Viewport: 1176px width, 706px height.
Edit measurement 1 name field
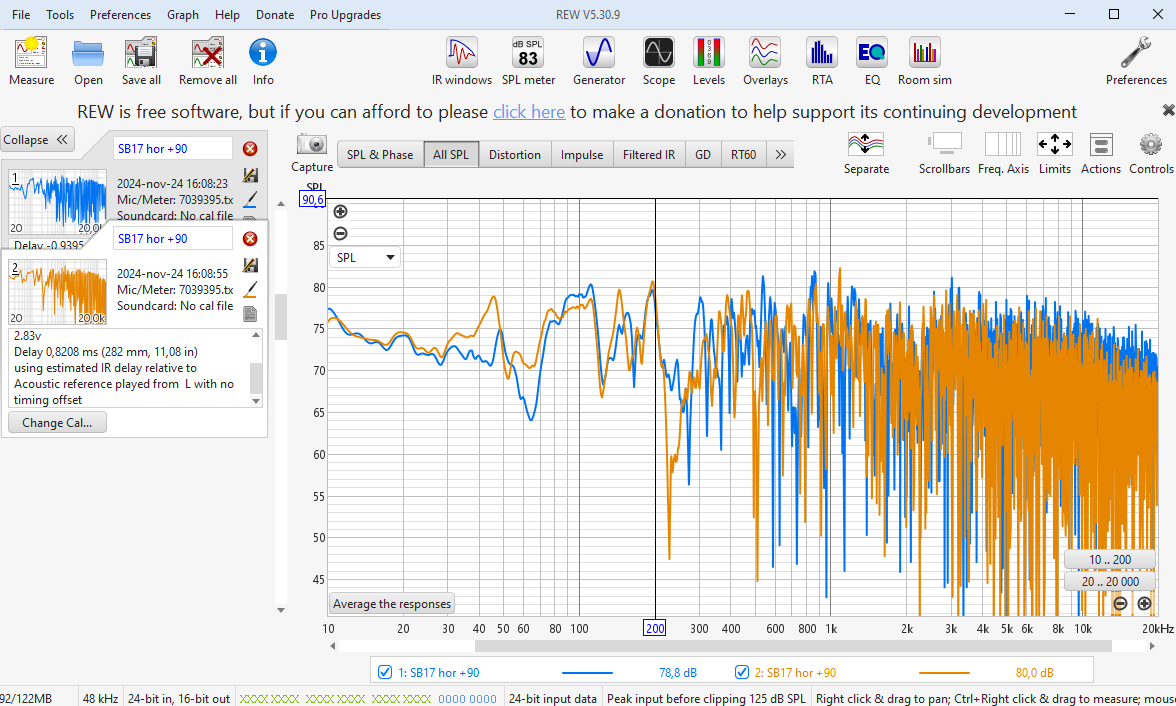pyautogui.click(x=172, y=149)
